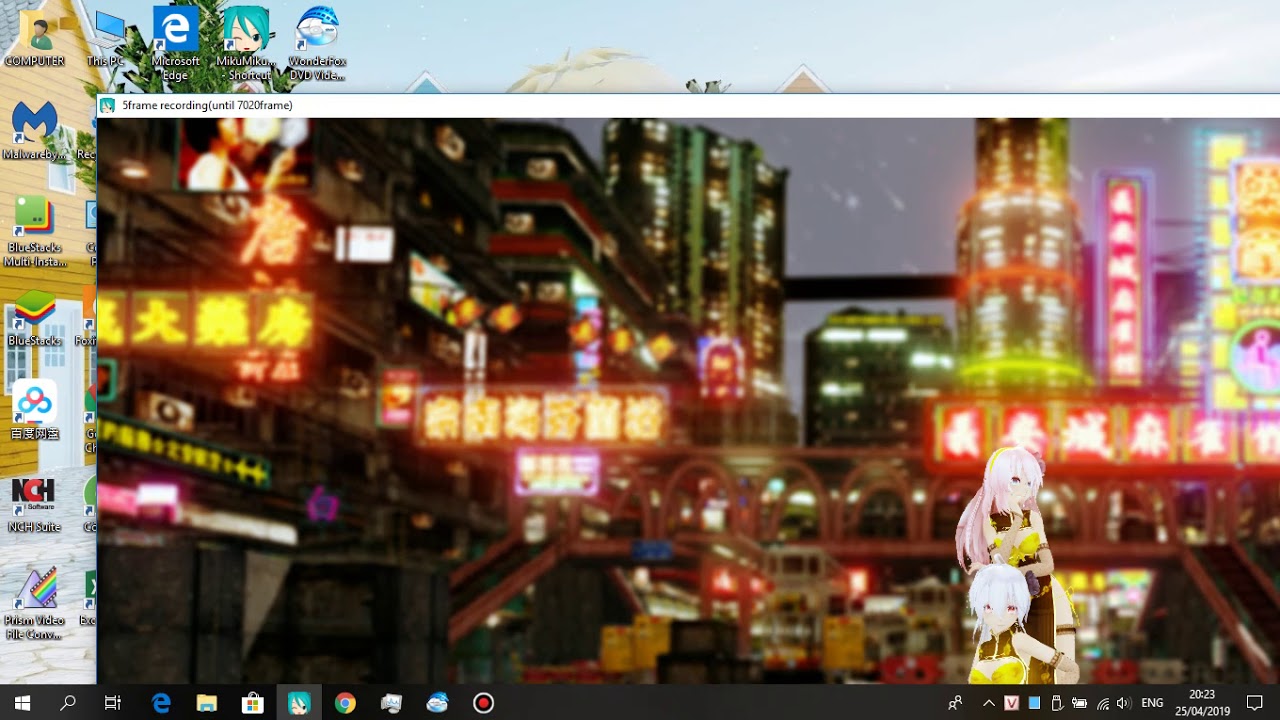
Task: Open Google Chrome from the taskbar
Action: (x=345, y=703)
